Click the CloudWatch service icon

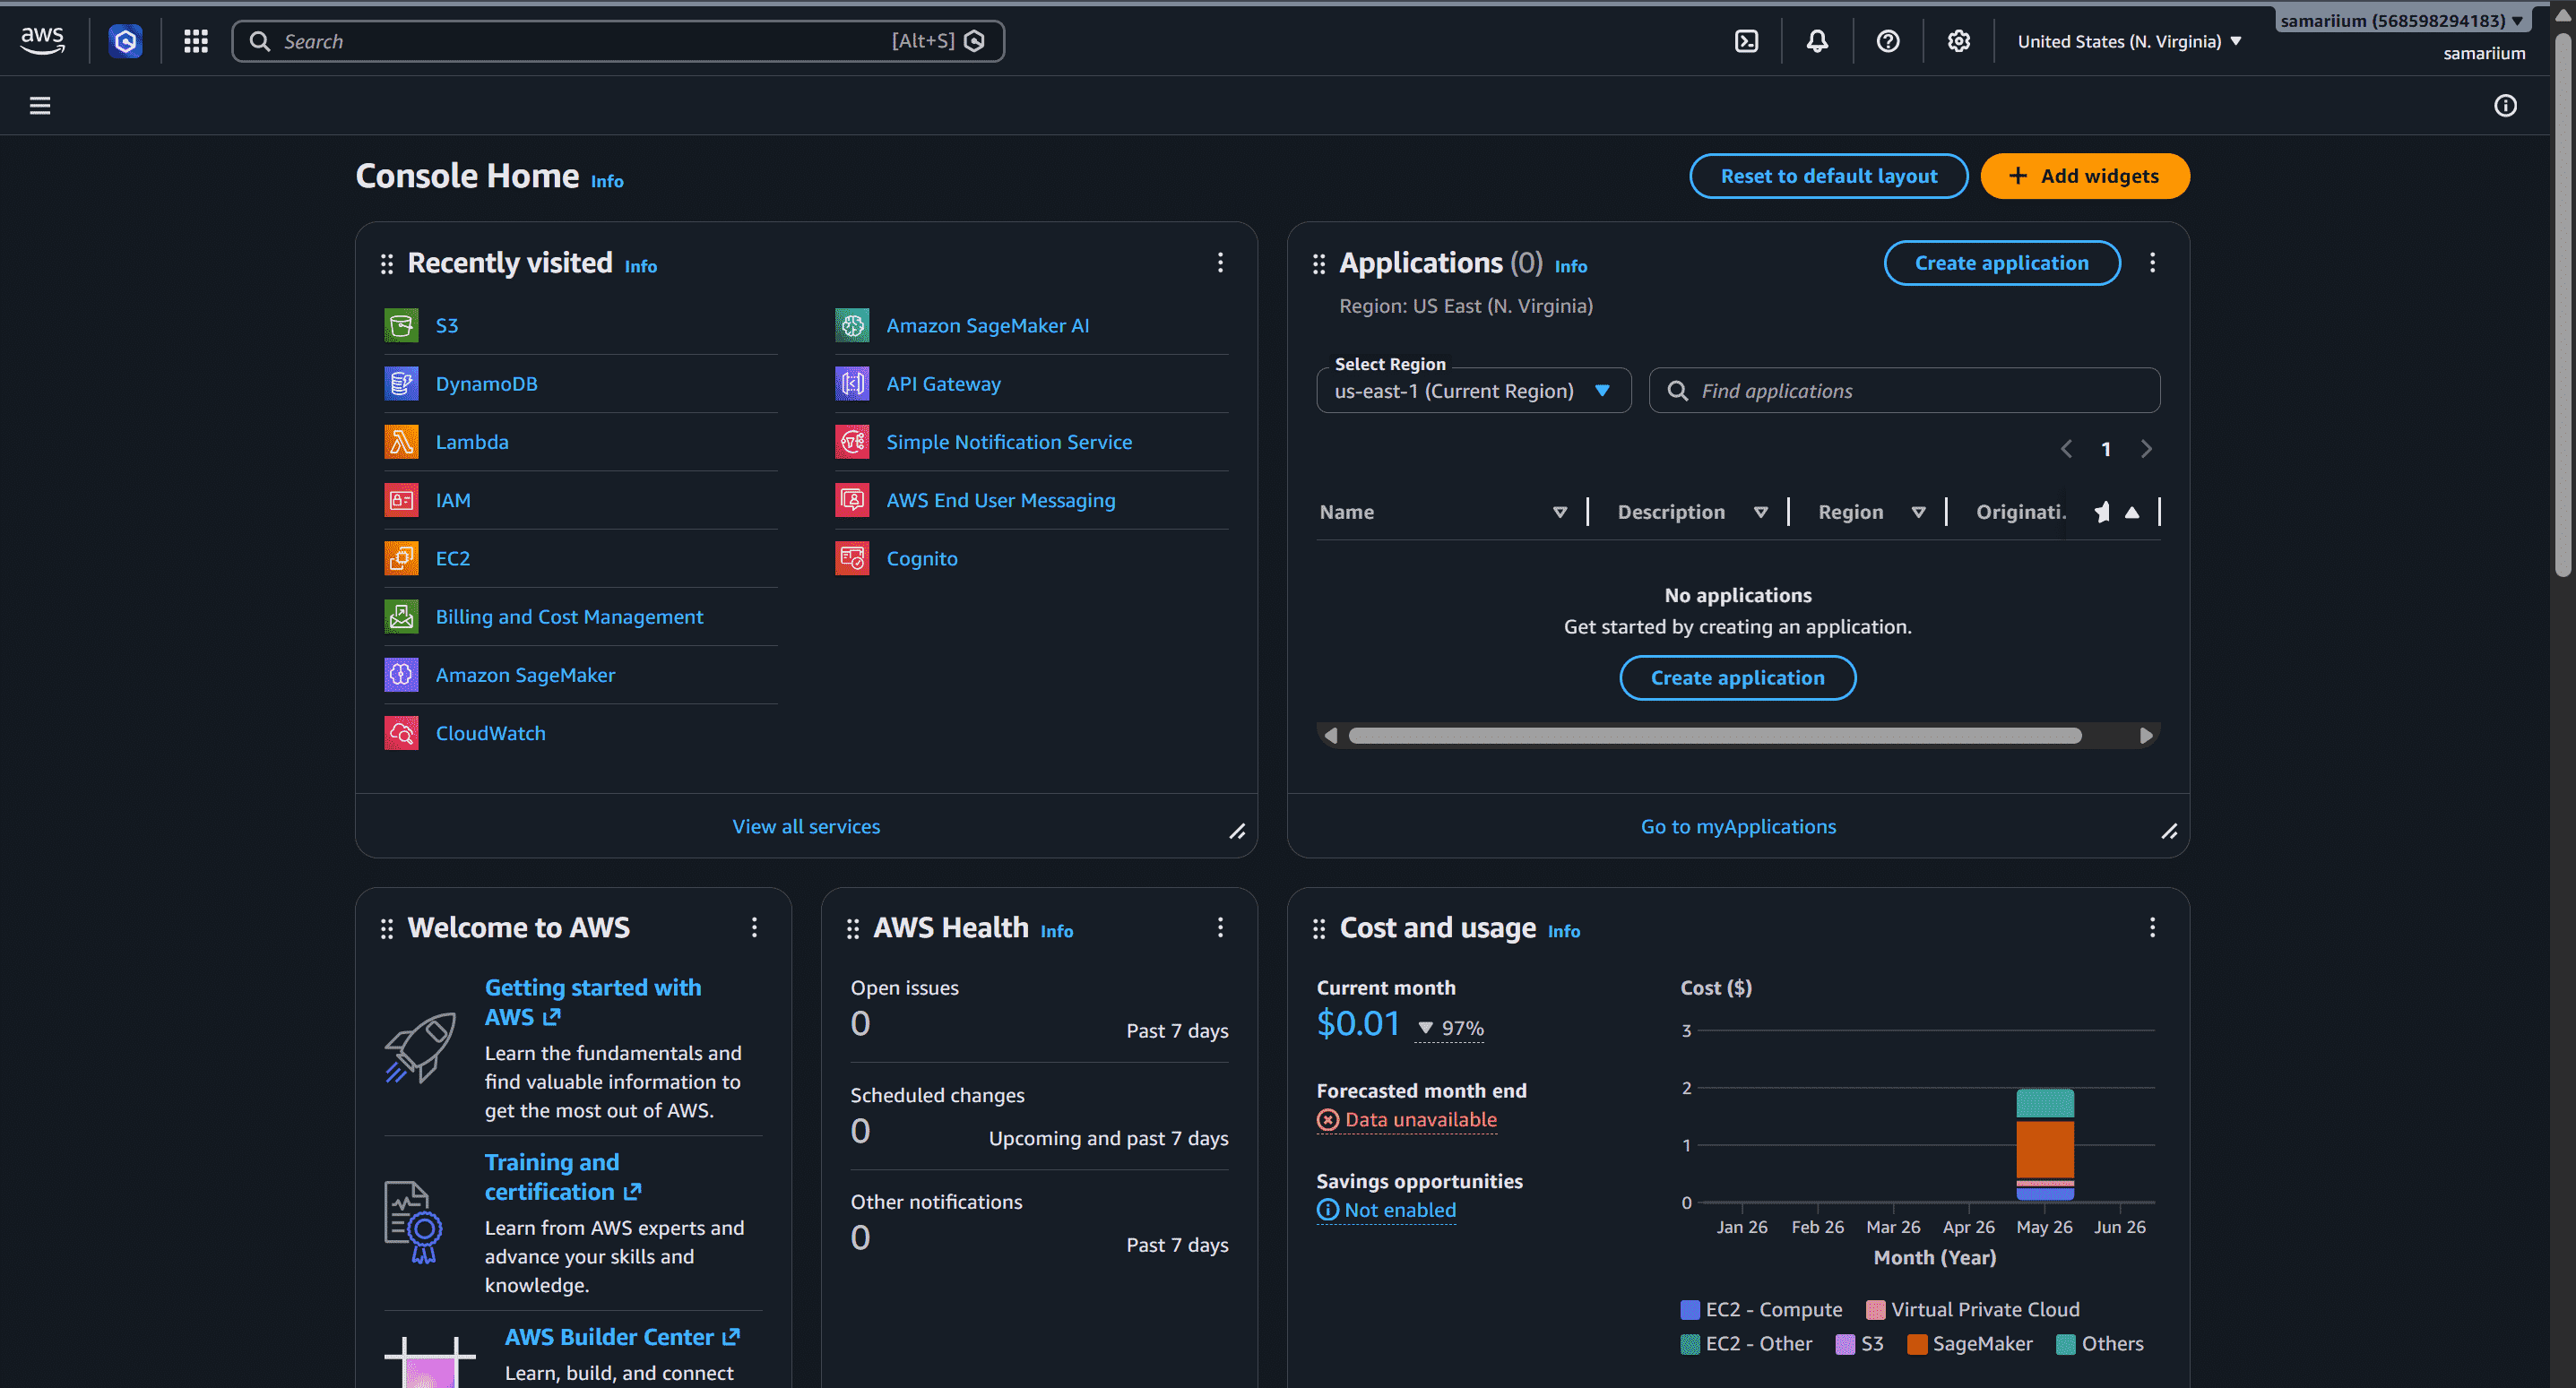(402, 733)
